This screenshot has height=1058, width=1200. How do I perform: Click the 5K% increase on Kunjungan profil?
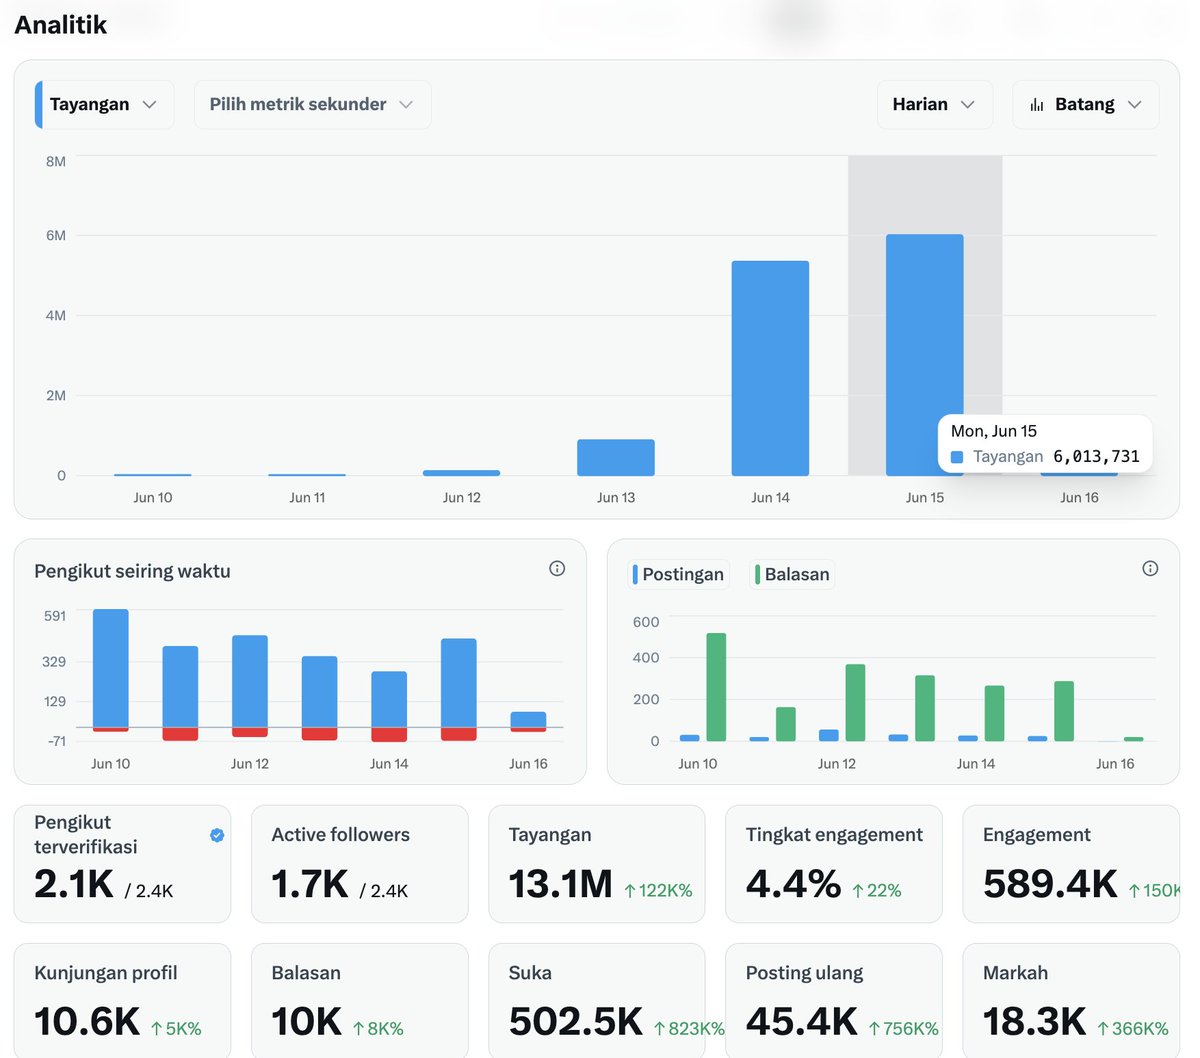[176, 1028]
